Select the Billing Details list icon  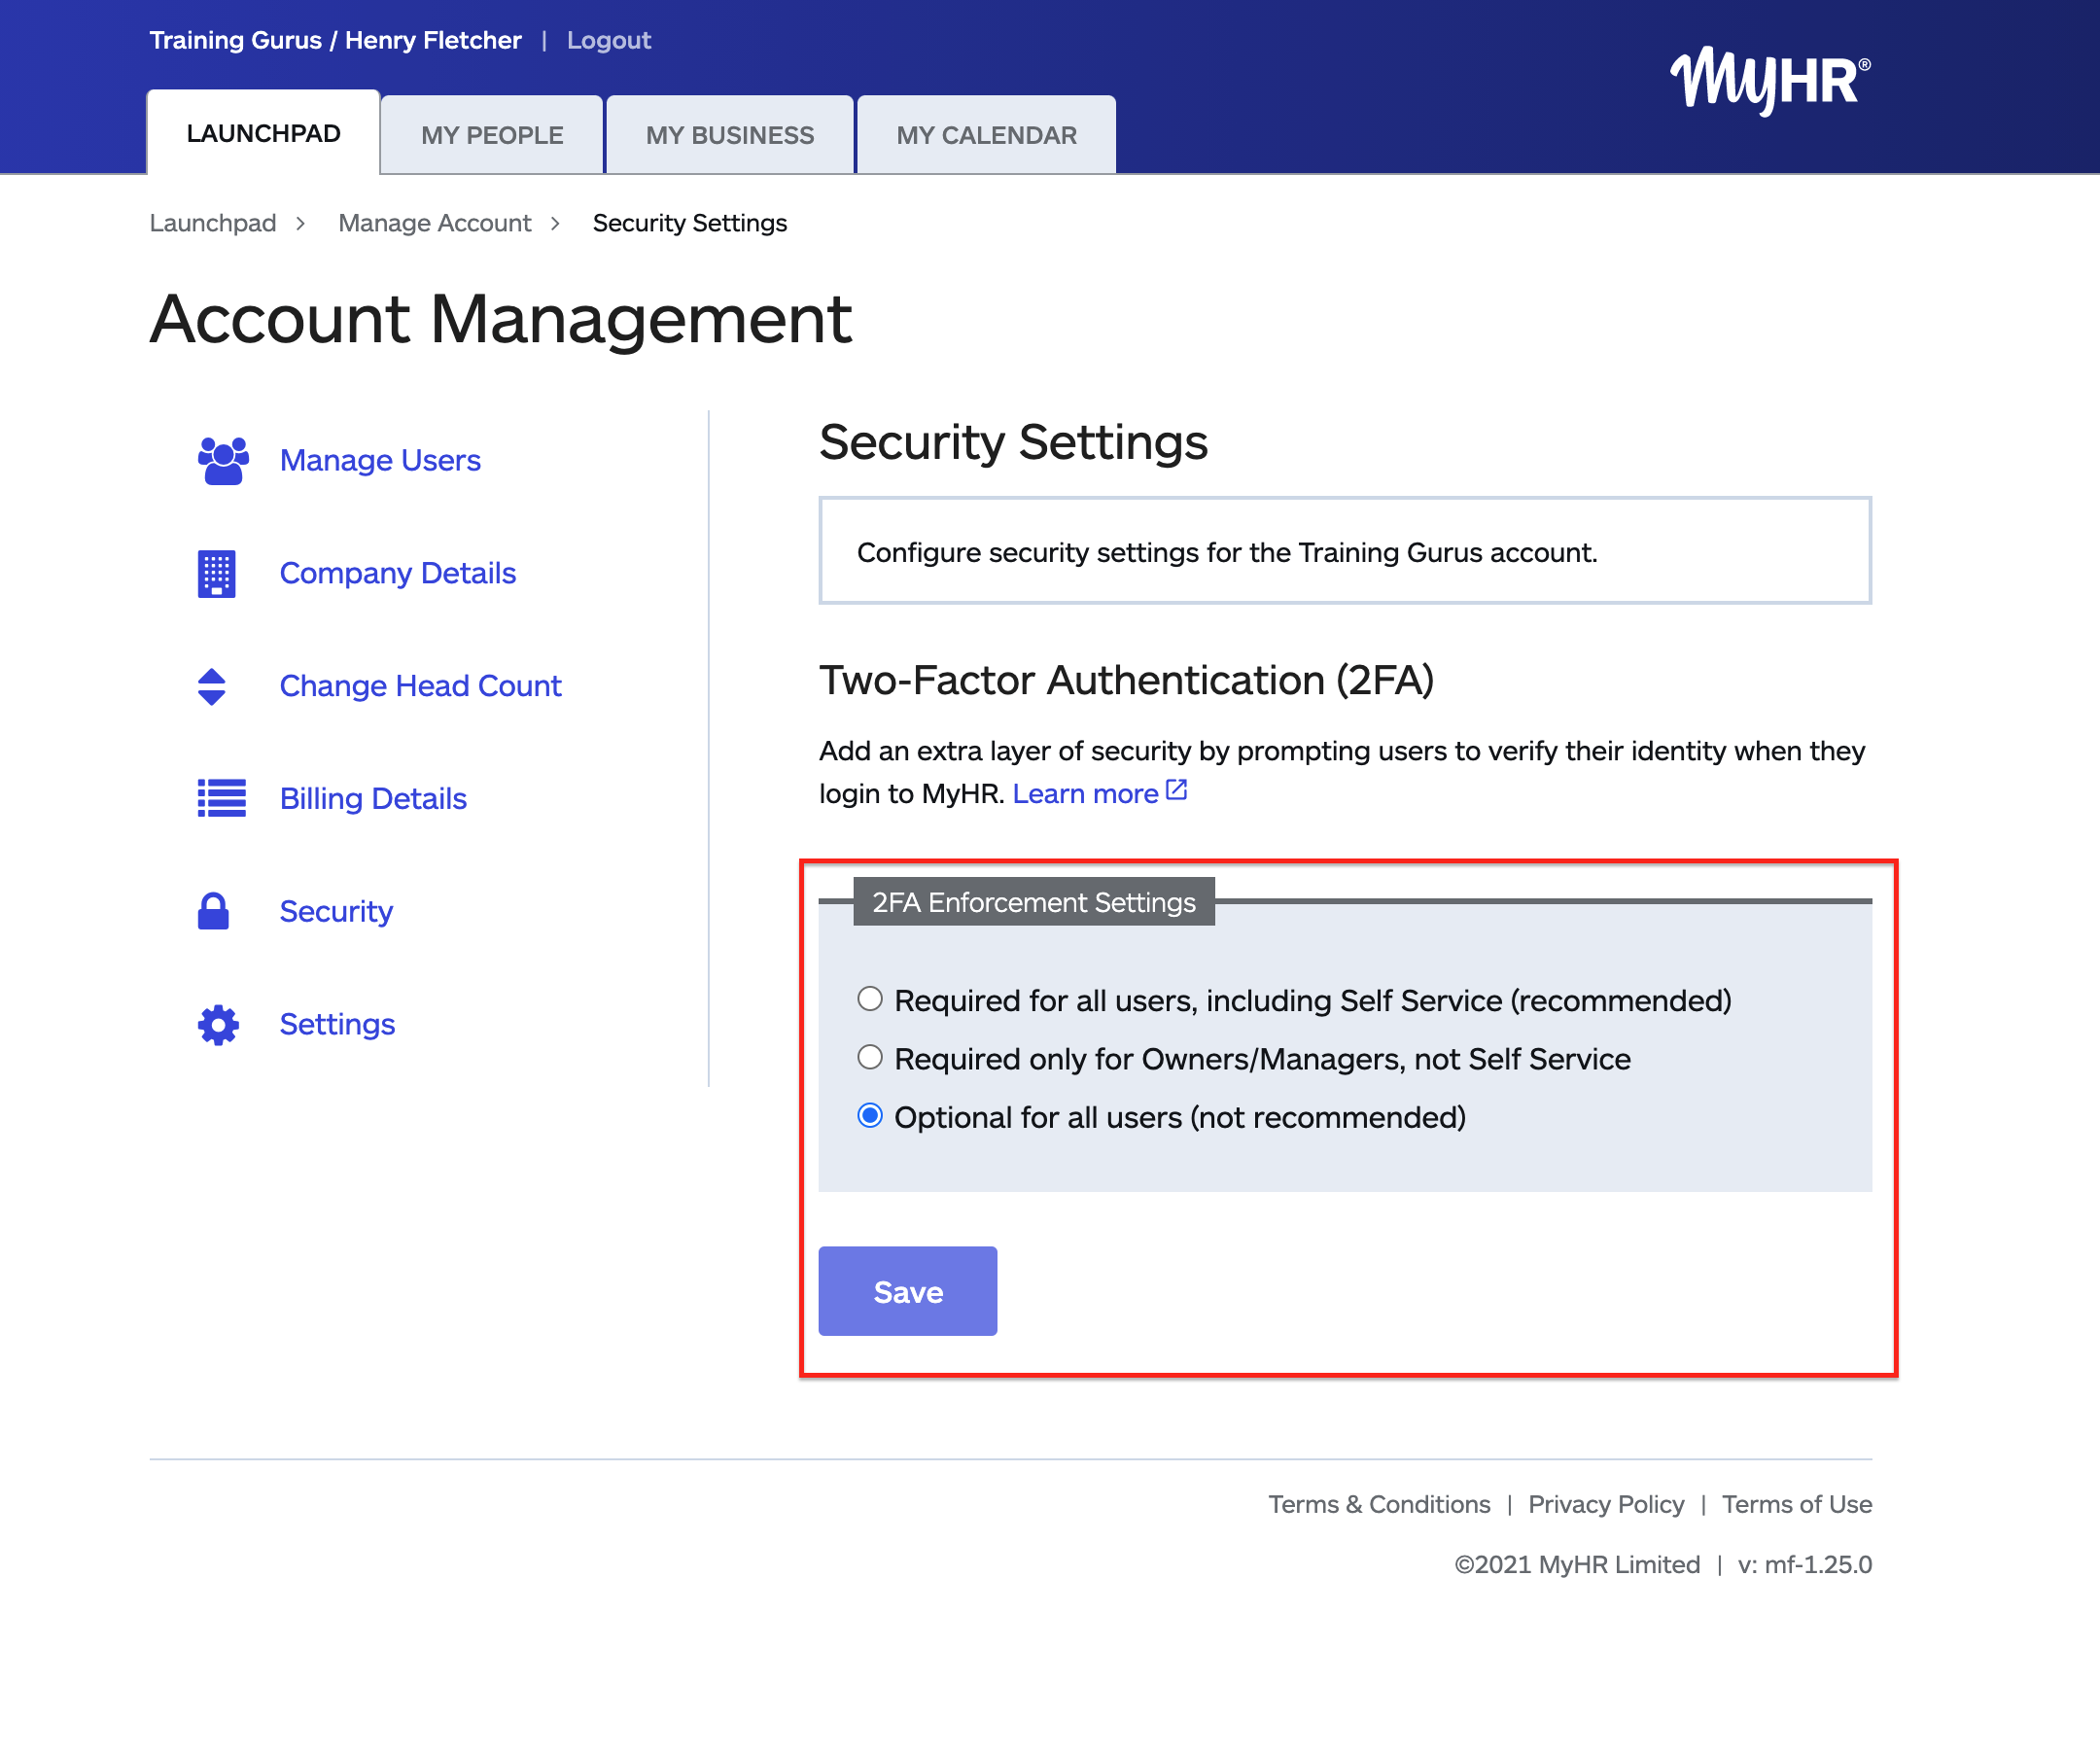[x=219, y=799]
